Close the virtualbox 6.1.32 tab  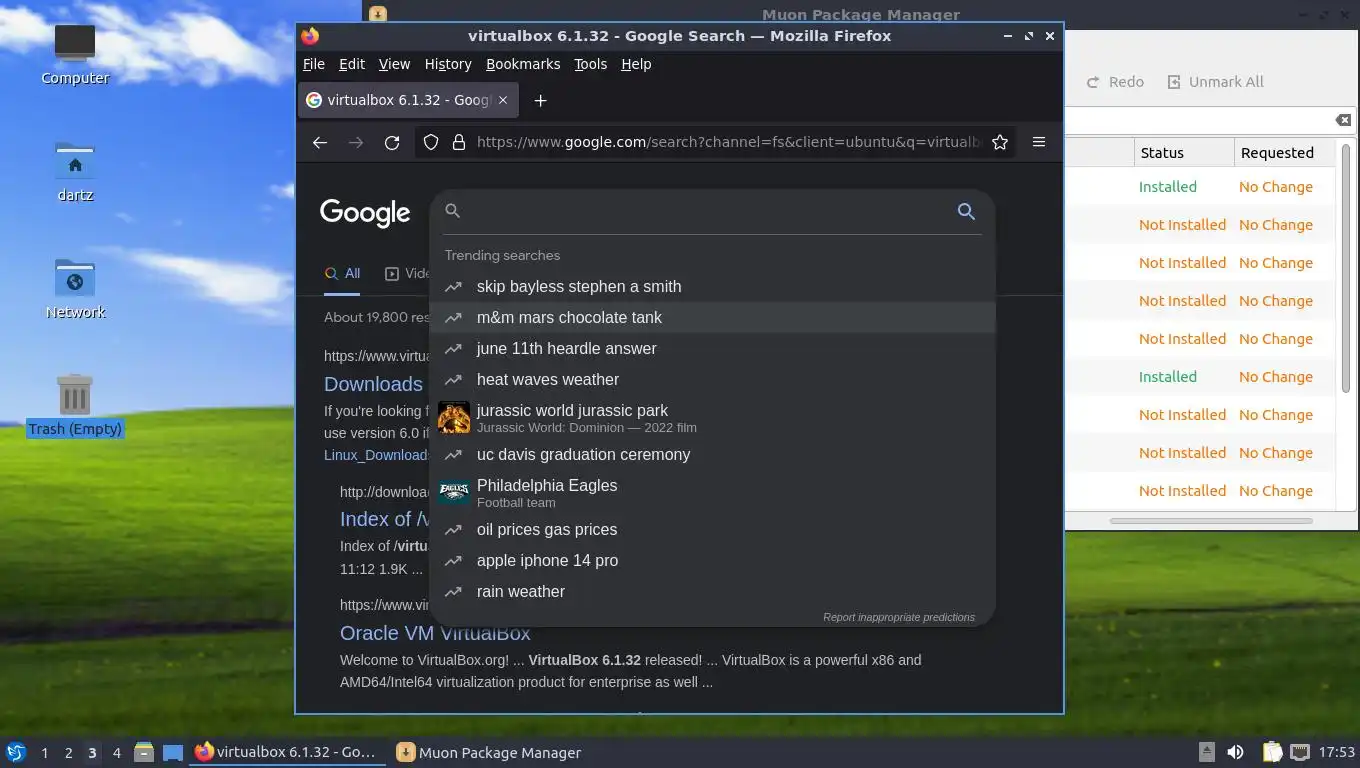tap(503, 100)
